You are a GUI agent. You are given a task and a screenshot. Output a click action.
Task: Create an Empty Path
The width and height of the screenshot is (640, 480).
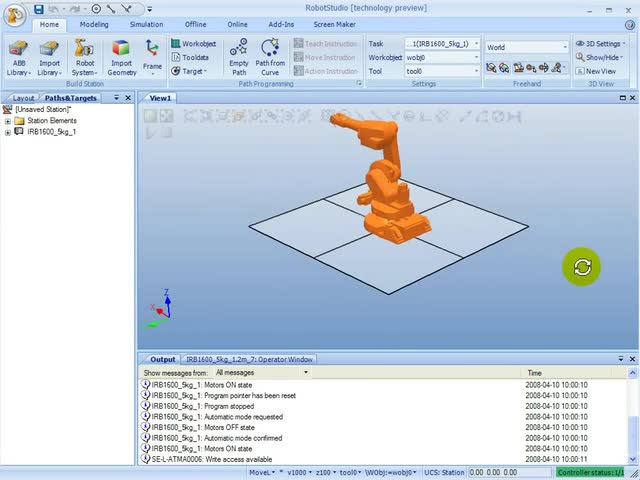point(239,58)
